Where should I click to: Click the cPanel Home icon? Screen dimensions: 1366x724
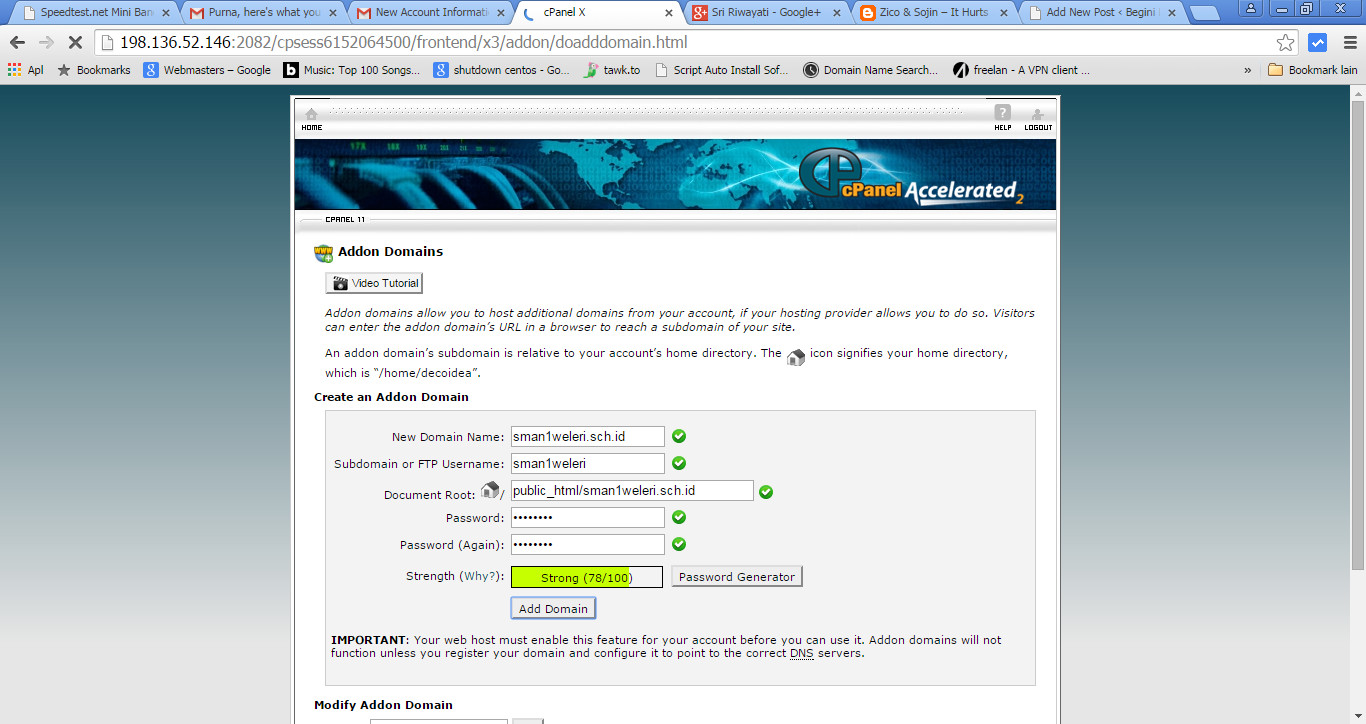tap(311, 118)
